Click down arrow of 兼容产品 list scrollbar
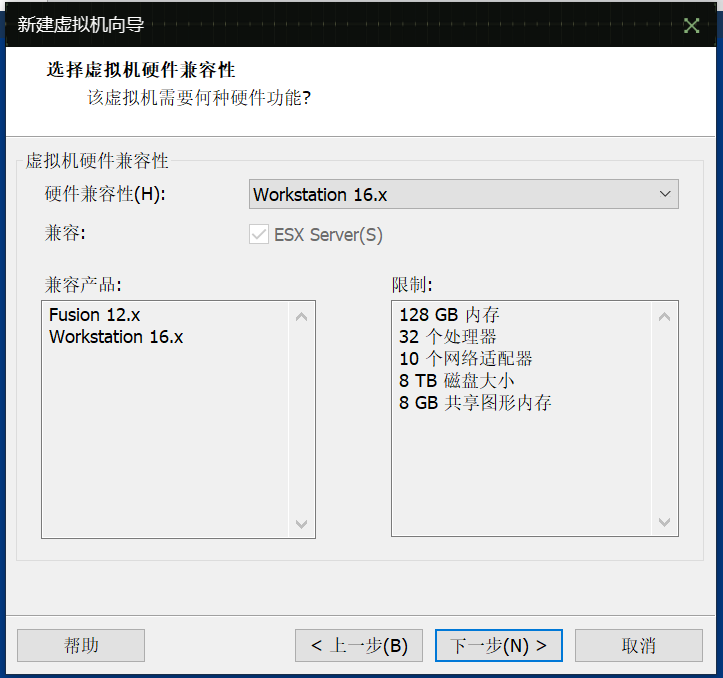 pos(302,524)
